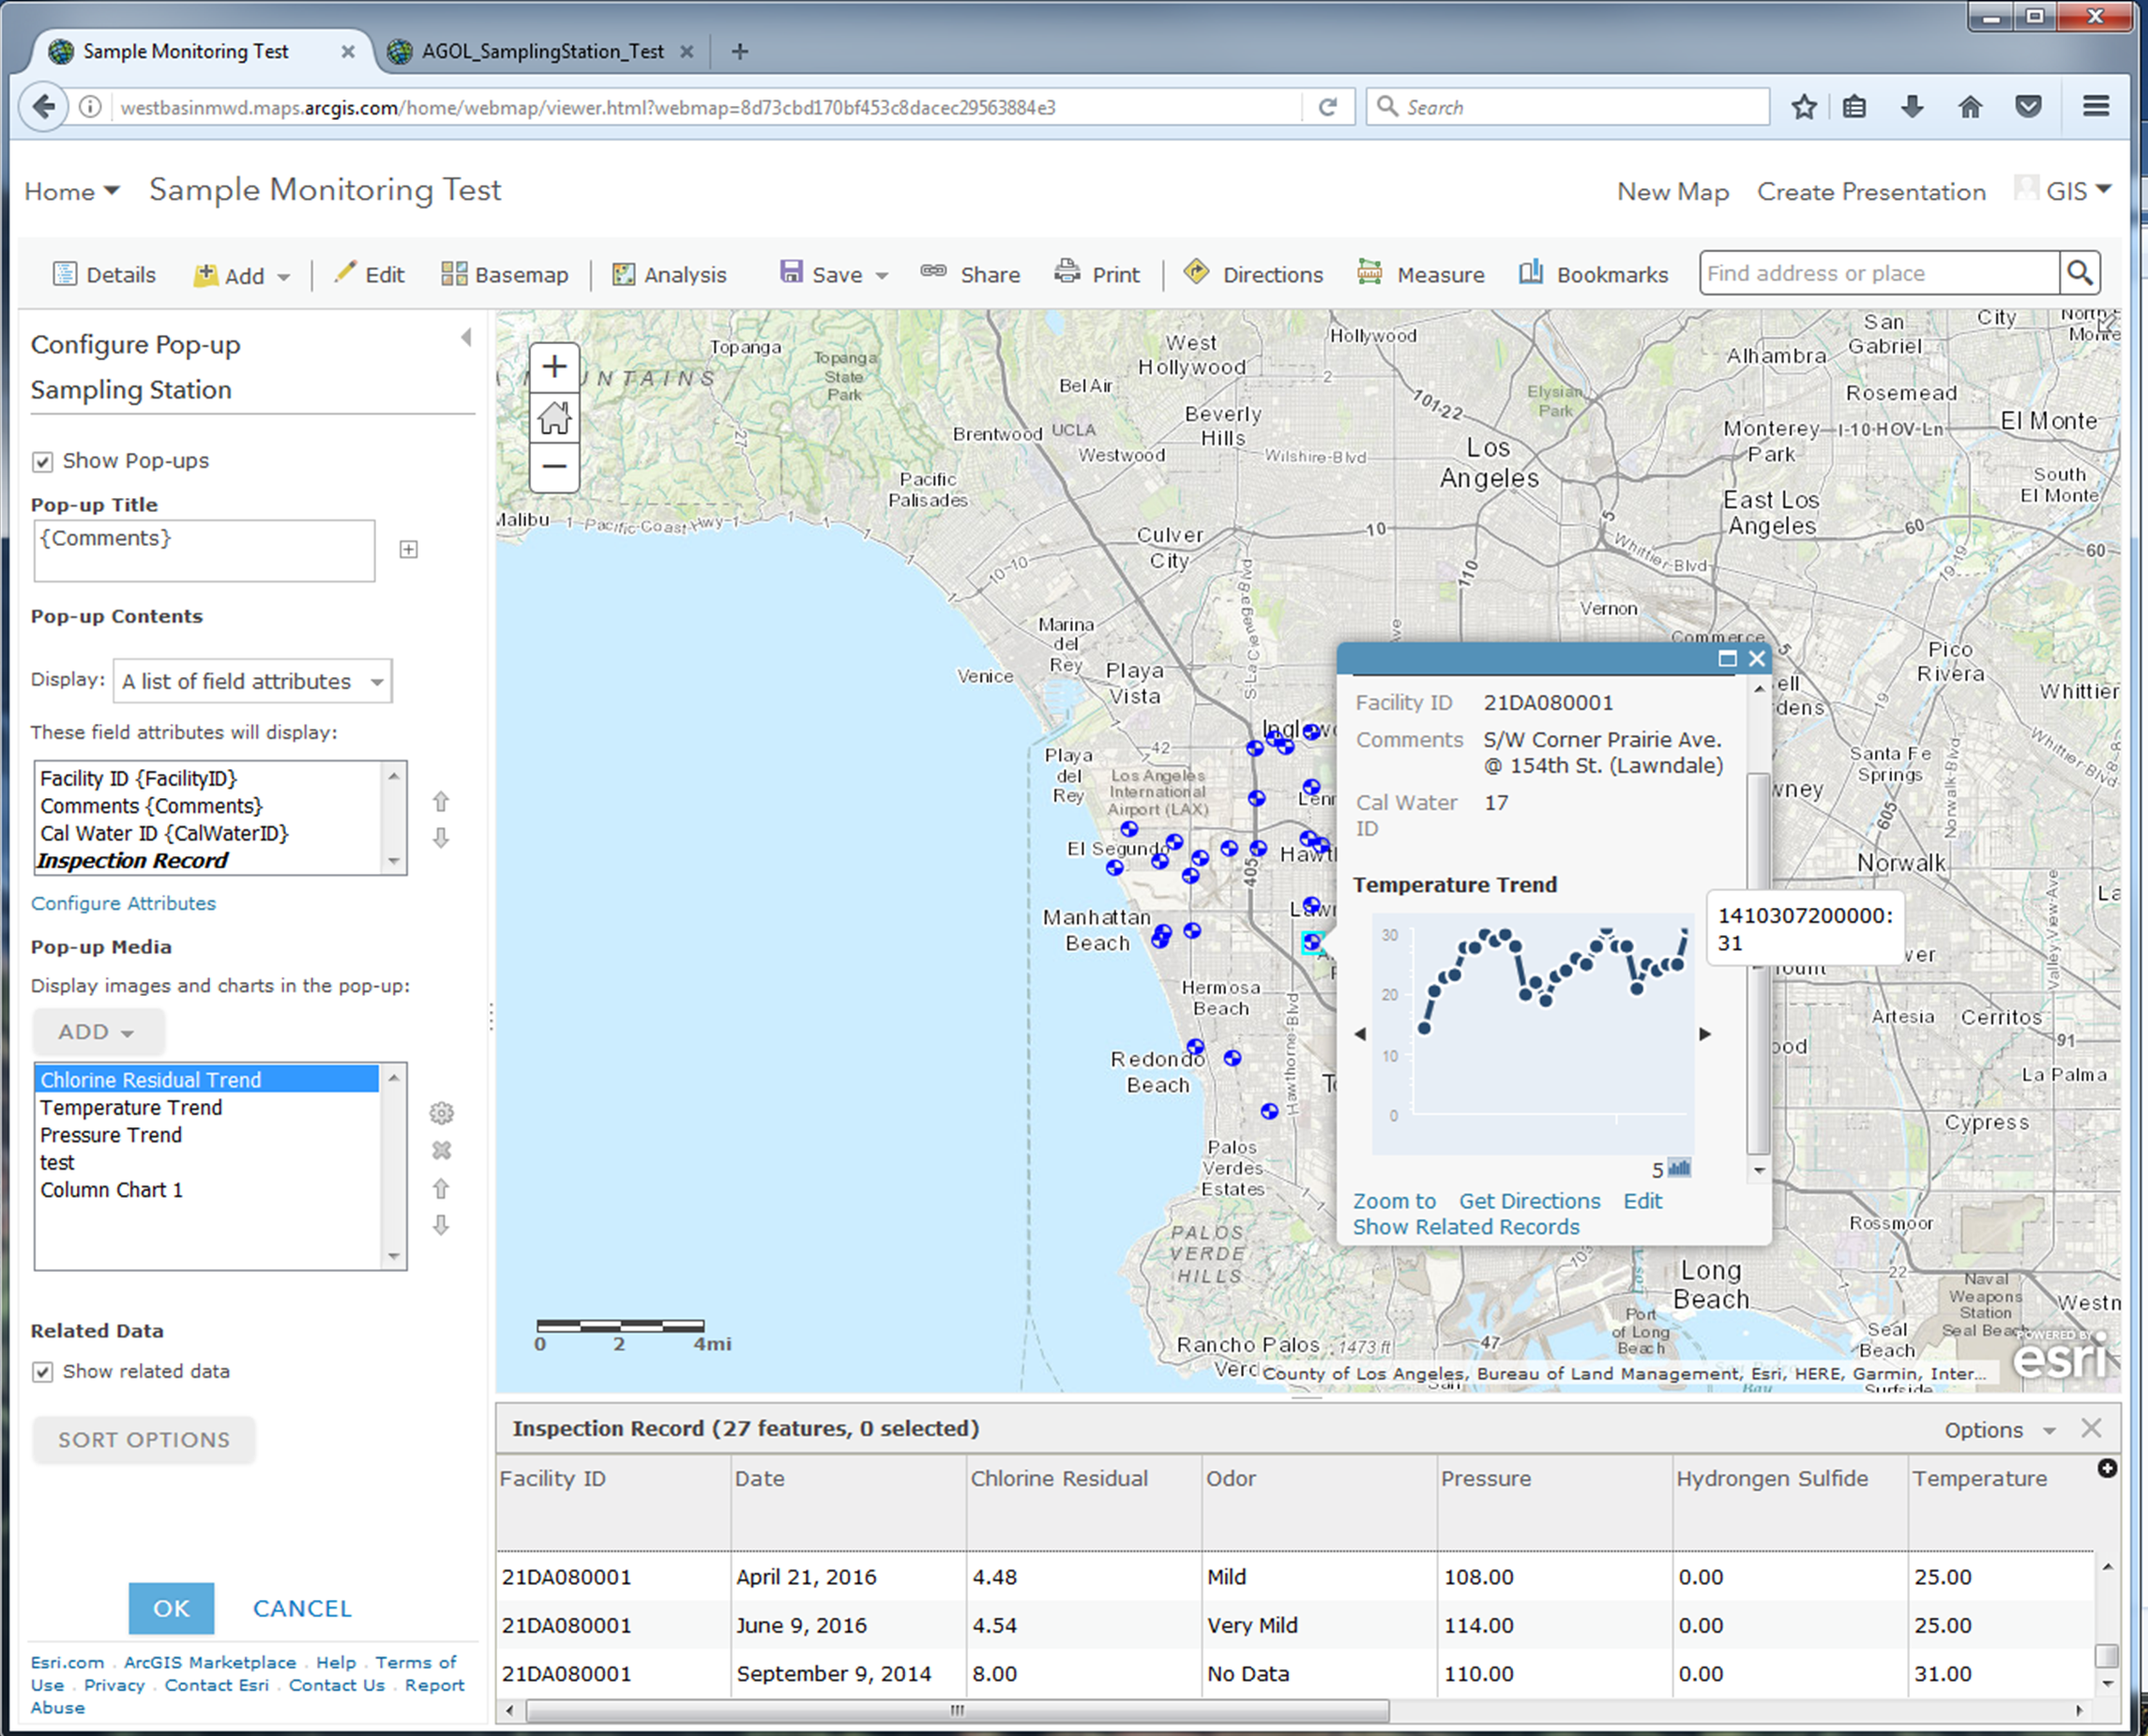Click the table horizontal scrollbar
The height and width of the screenshot is (1736, 2148).
click(957, 1710)
